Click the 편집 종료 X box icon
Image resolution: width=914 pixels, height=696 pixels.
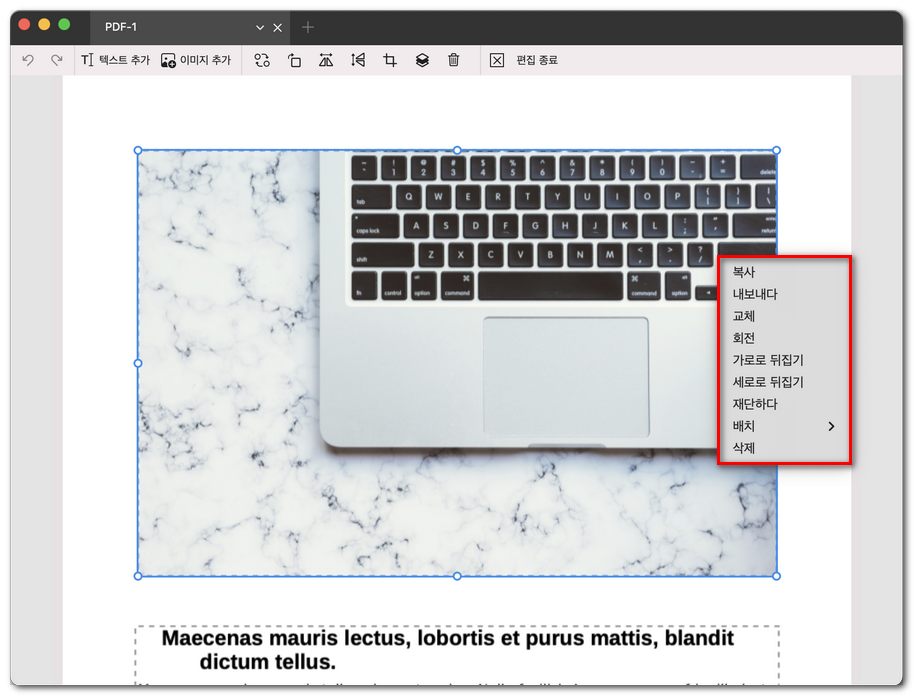[x=497, y=60]
